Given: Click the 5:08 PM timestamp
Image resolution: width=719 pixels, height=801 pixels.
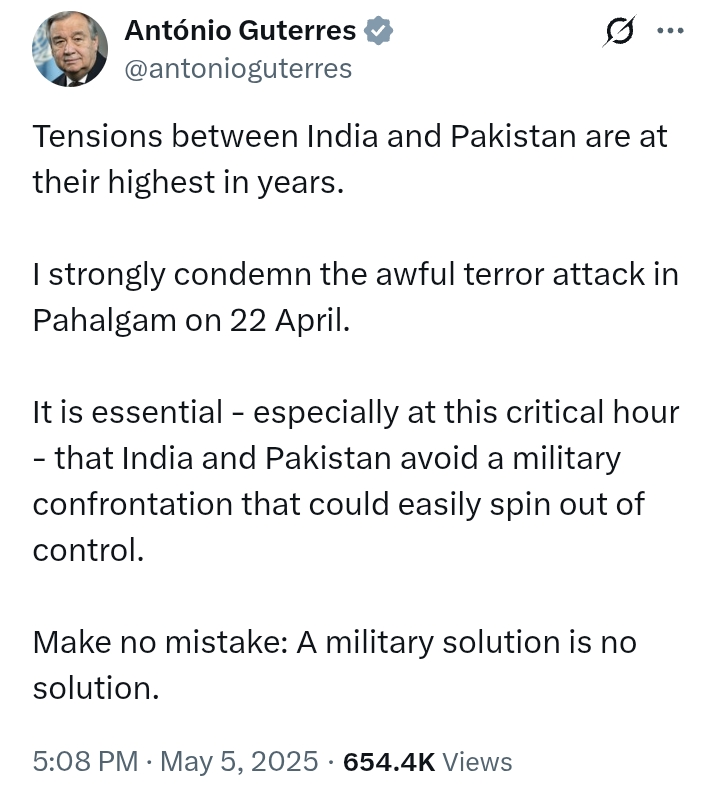Looking at the screenshot, I should coord(85,761).
